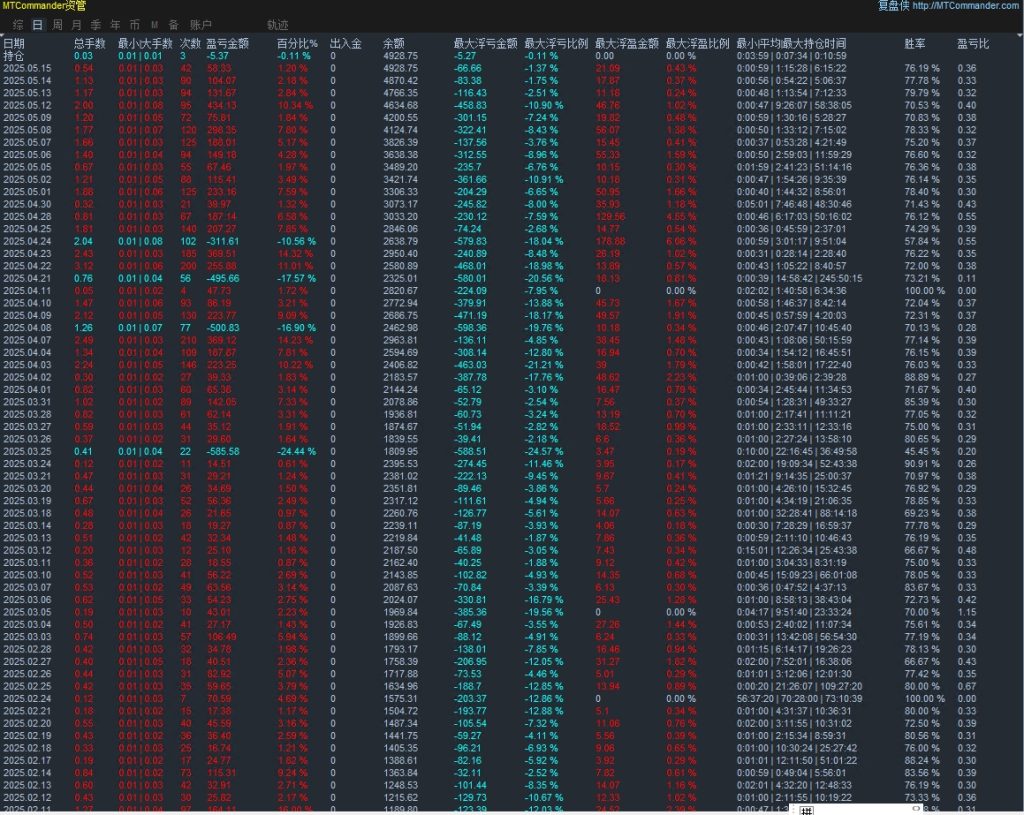This screenshot has height=815, width=1024.
Task: Click the 盈亏金额 column header
Action: click(227, 44)
